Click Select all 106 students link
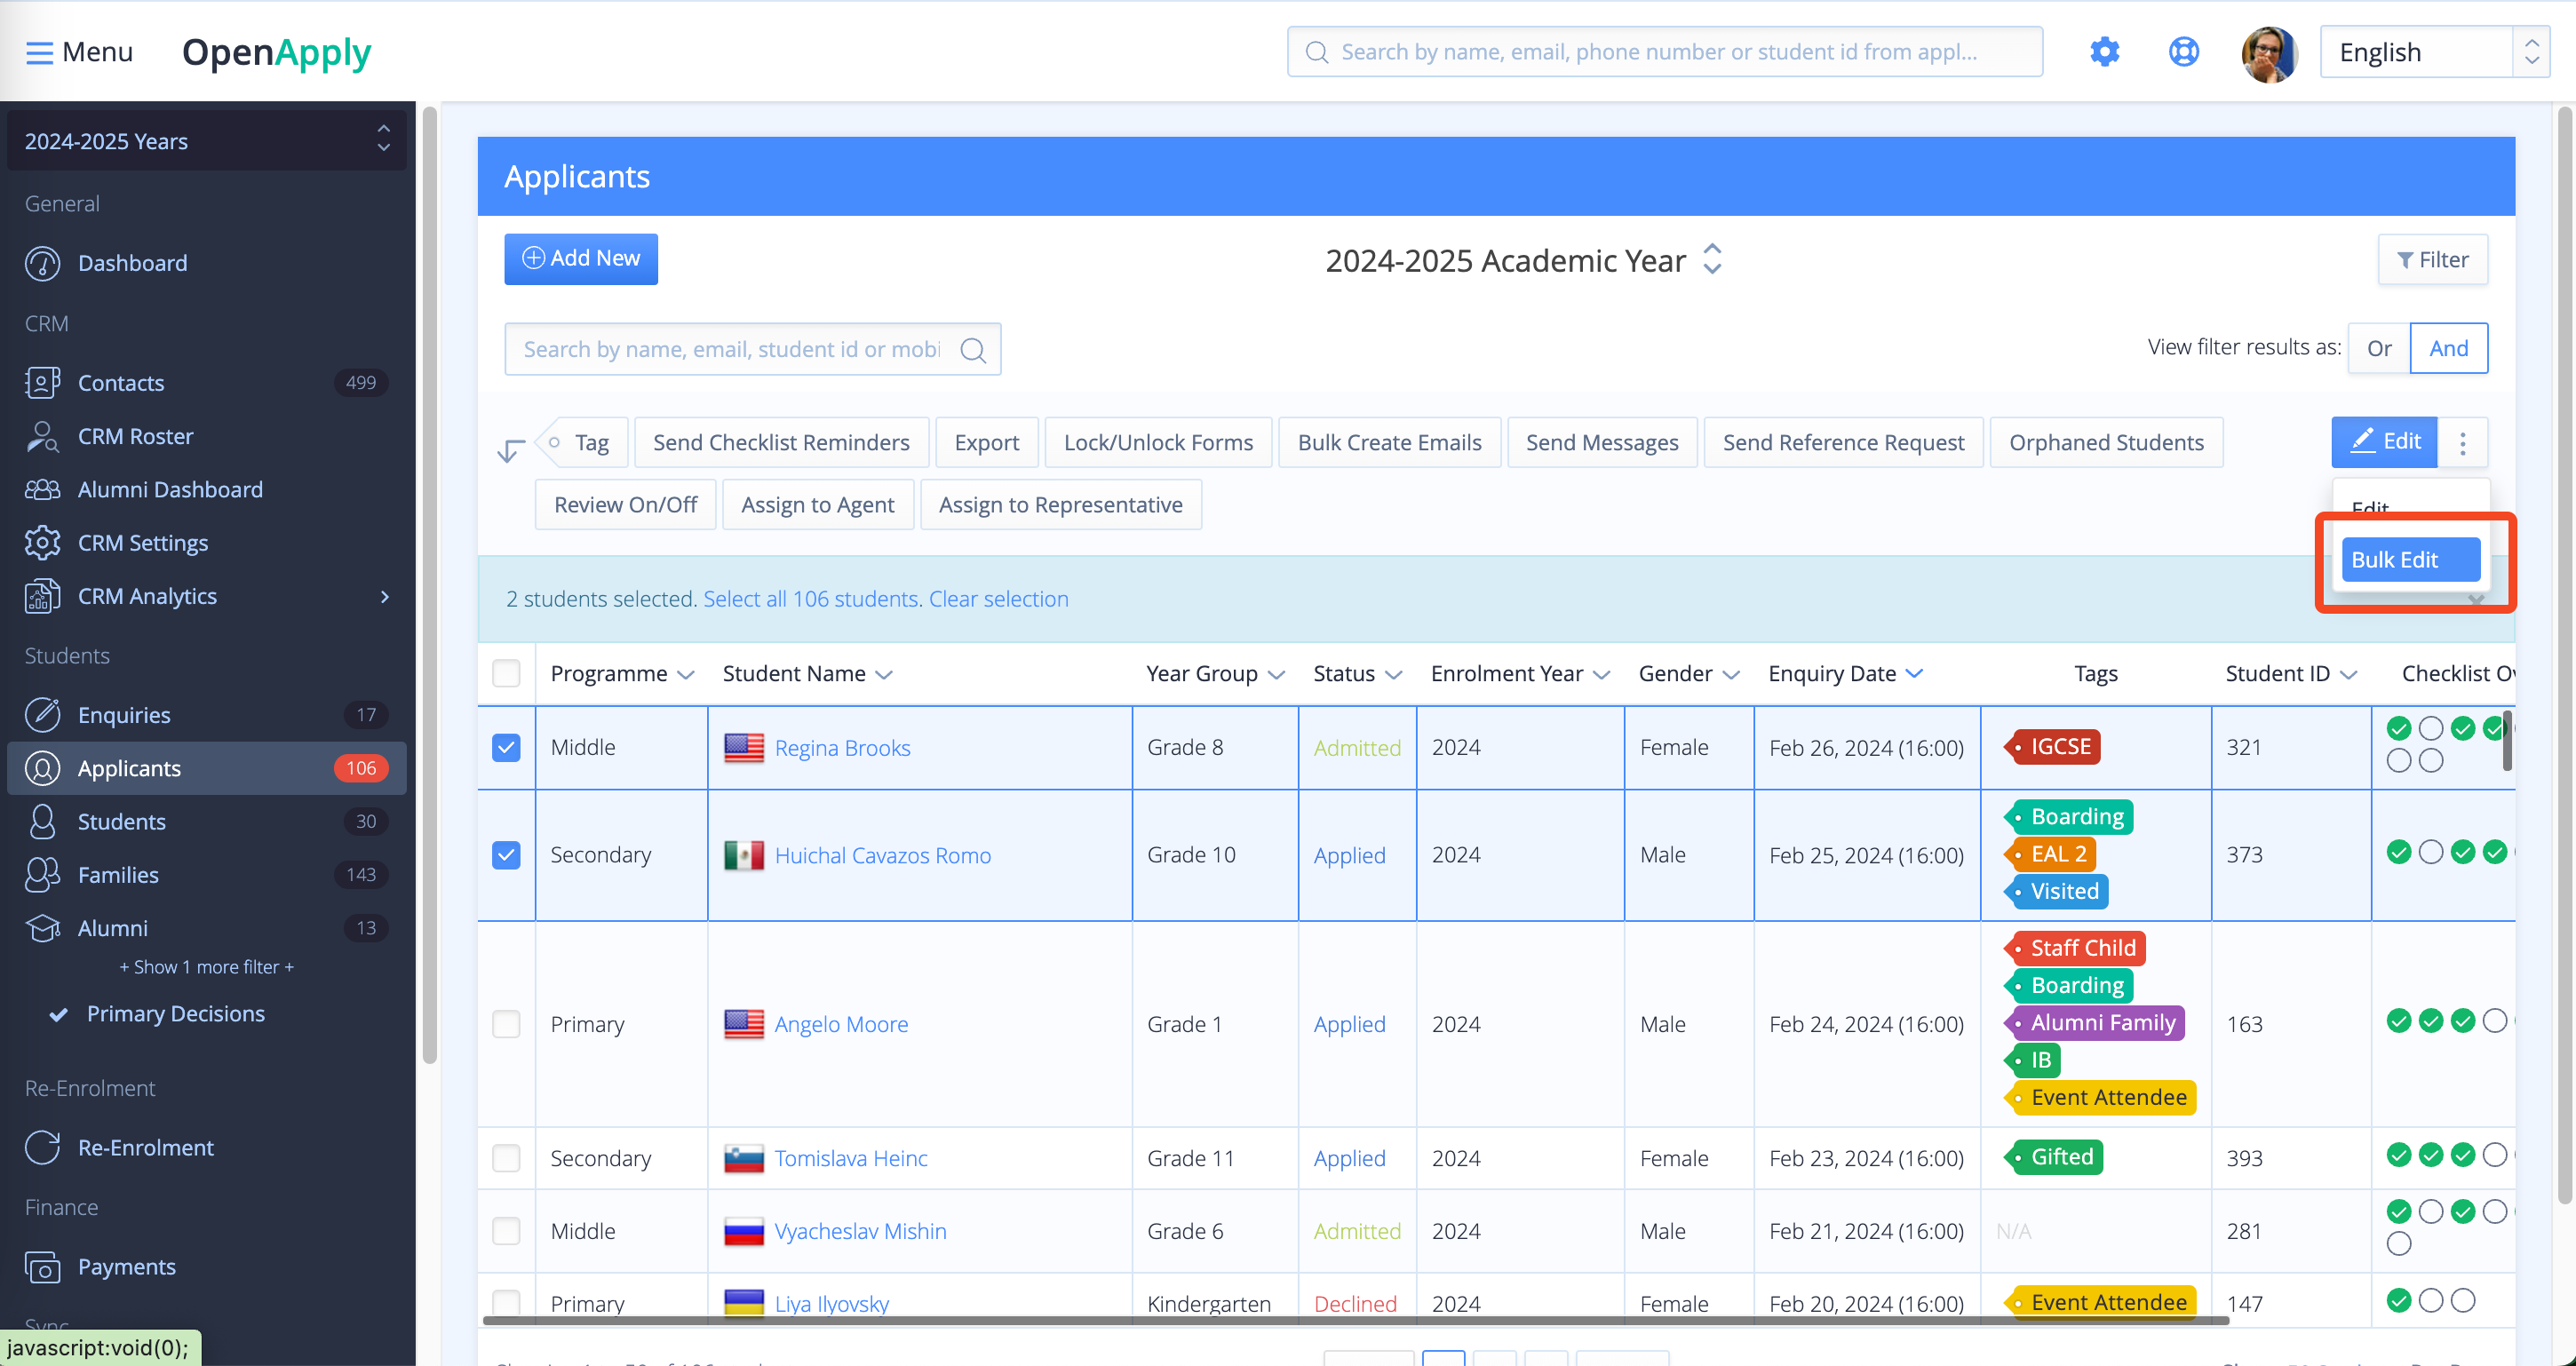Image resolution: width=2576 pixels, height=1366 pixels. pyautogui.click(x=813, y=599)
